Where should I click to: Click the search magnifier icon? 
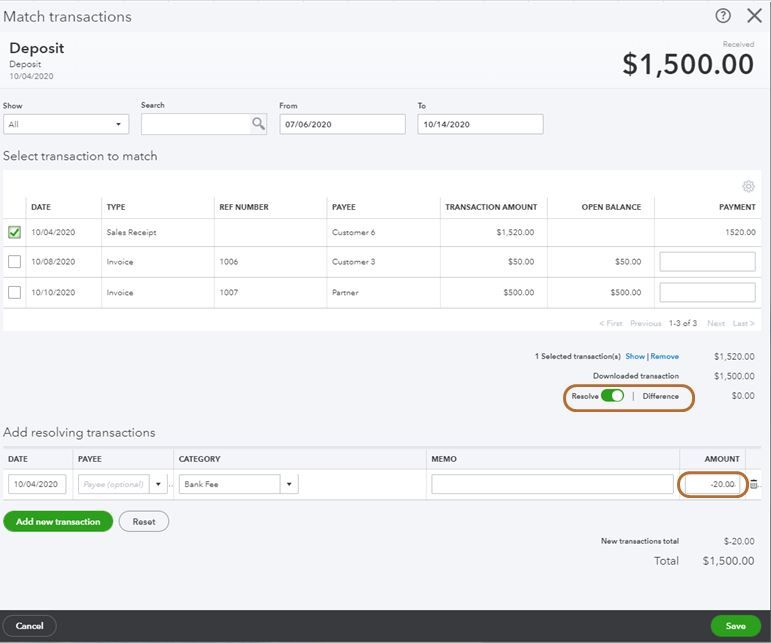[258, 124]
